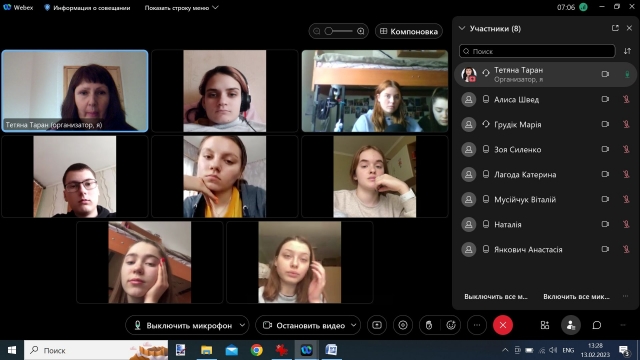
Task: Open File Explorer from taskbar
Action: click(207, 350)
